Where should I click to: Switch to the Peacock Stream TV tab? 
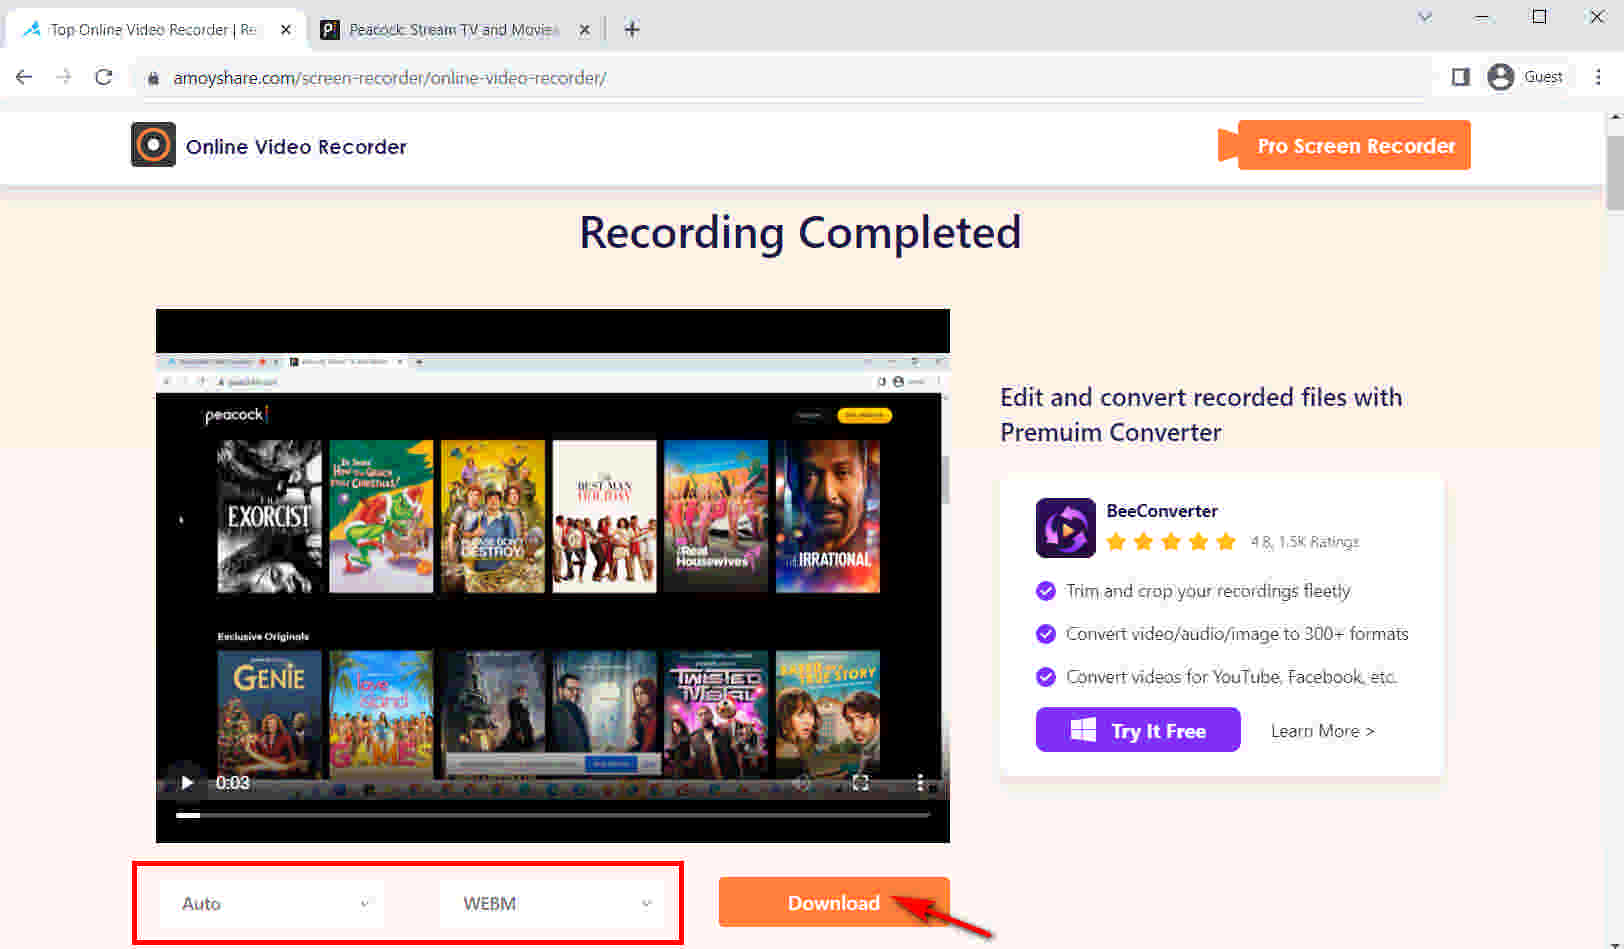(450, 29)
